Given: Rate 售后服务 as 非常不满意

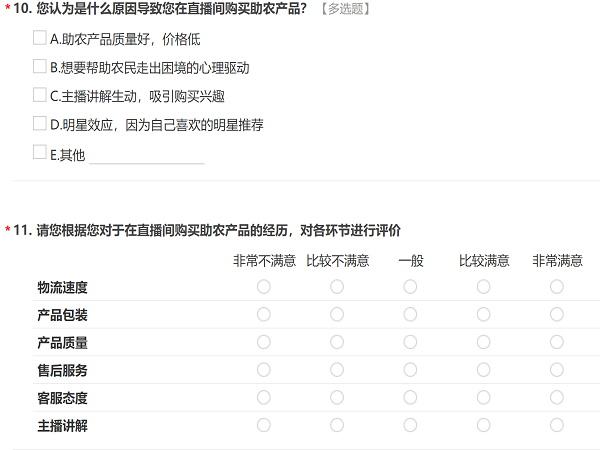Looking at the screenshot, I should point(264,370).
